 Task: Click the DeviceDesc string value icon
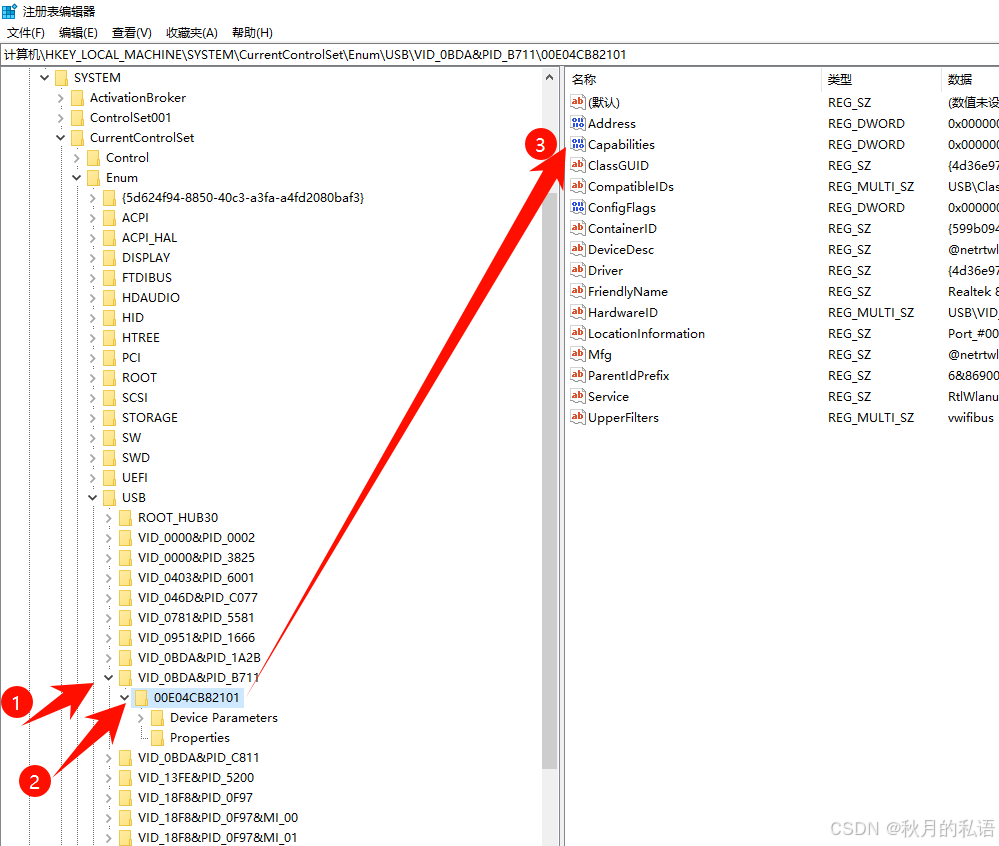[577, 249]
